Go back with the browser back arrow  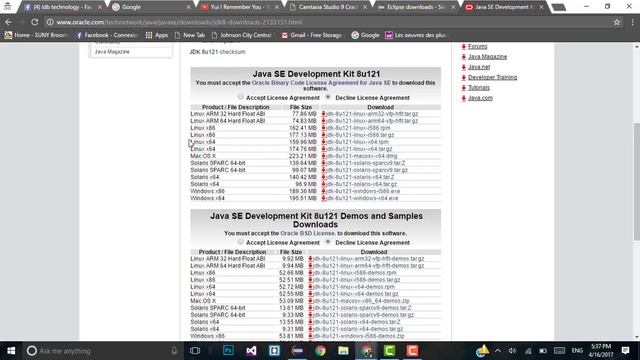coord(9,22)
